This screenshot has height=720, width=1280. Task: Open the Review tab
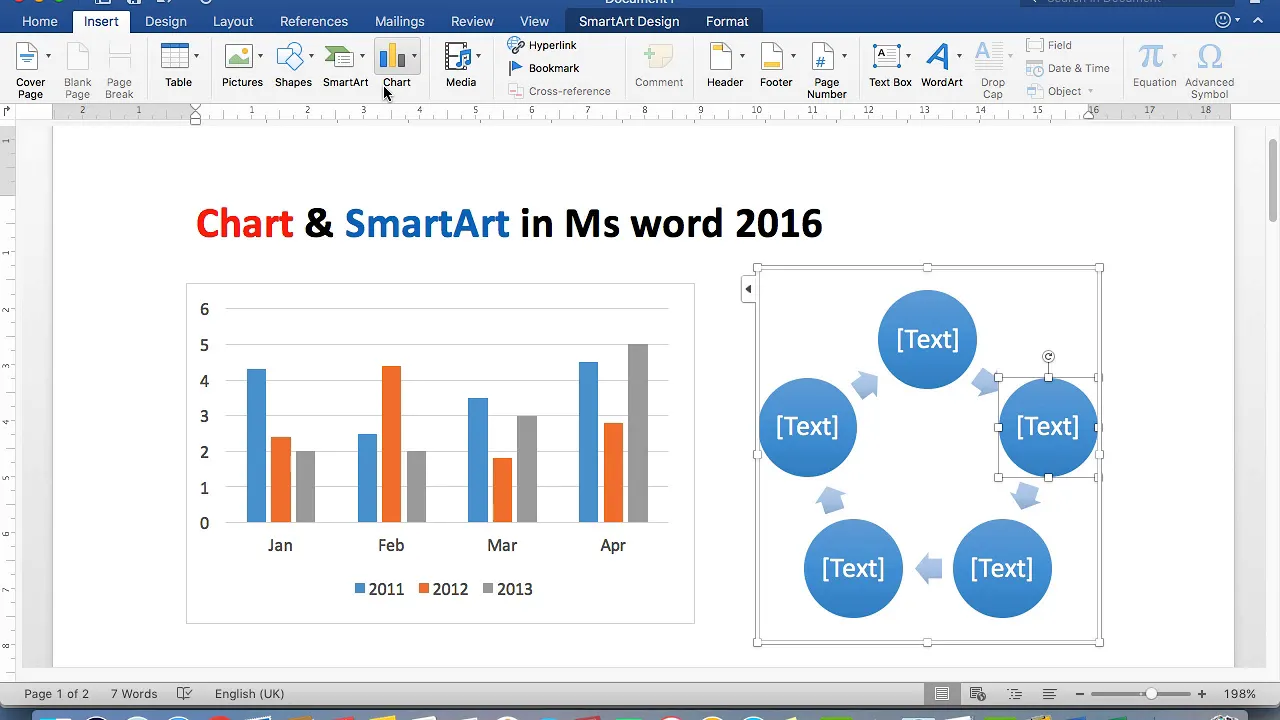tap(472, 21)
